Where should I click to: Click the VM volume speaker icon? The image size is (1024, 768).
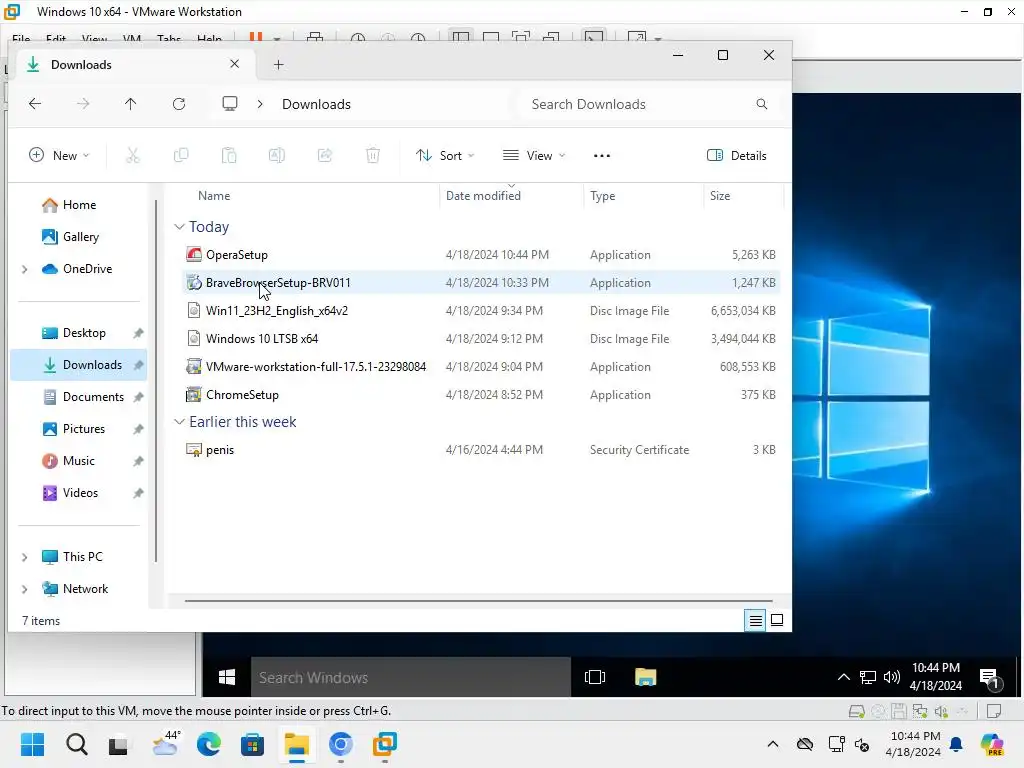tap(891, 677)
